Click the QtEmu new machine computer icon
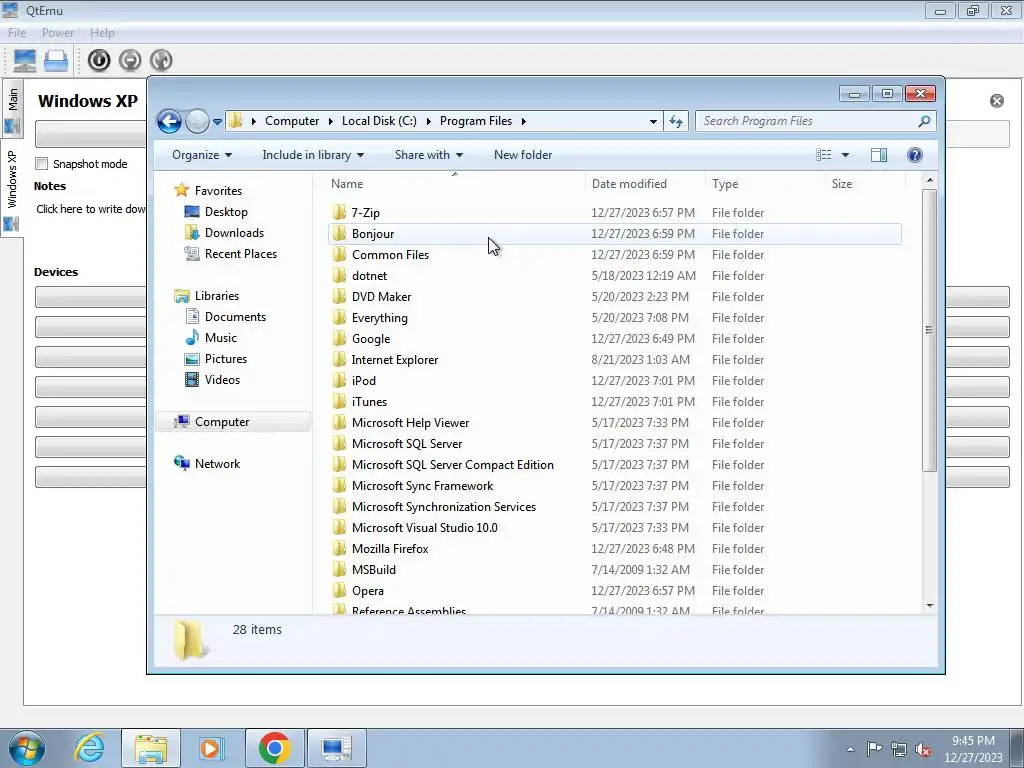This screenshot has width=1024, height=768. coord(25,60)
